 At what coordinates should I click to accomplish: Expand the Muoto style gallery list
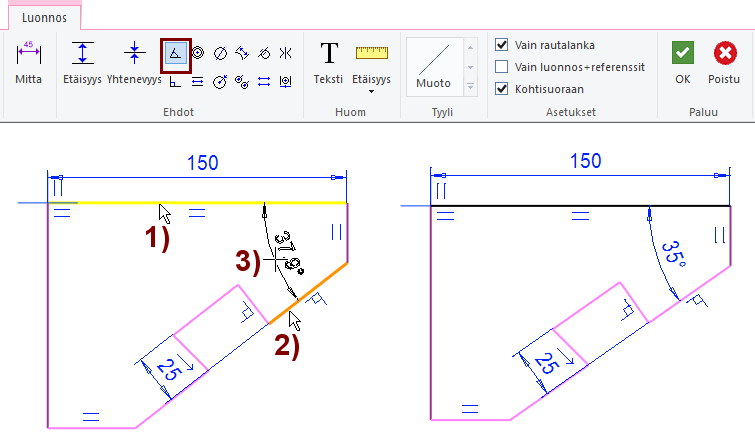pyautogui.click(x=470, y=87)
